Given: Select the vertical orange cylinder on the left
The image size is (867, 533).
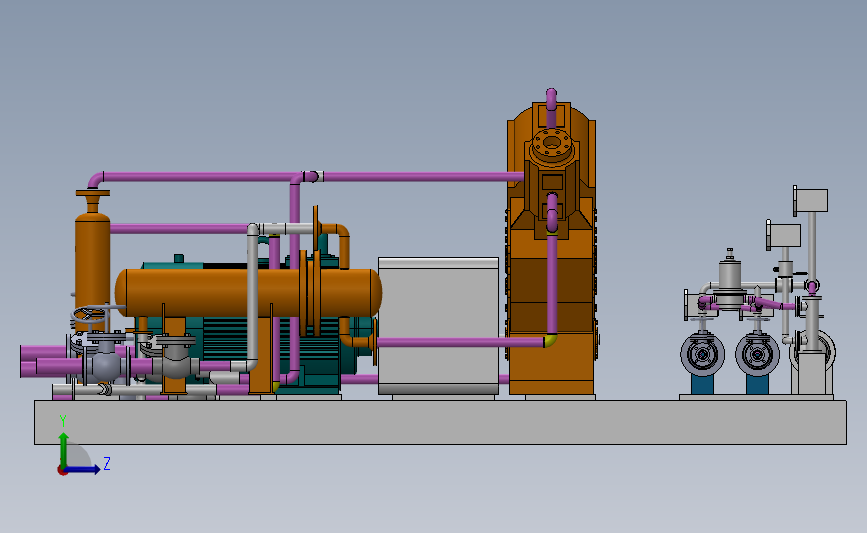Looking at the screenshot, I should pos(92,260).
